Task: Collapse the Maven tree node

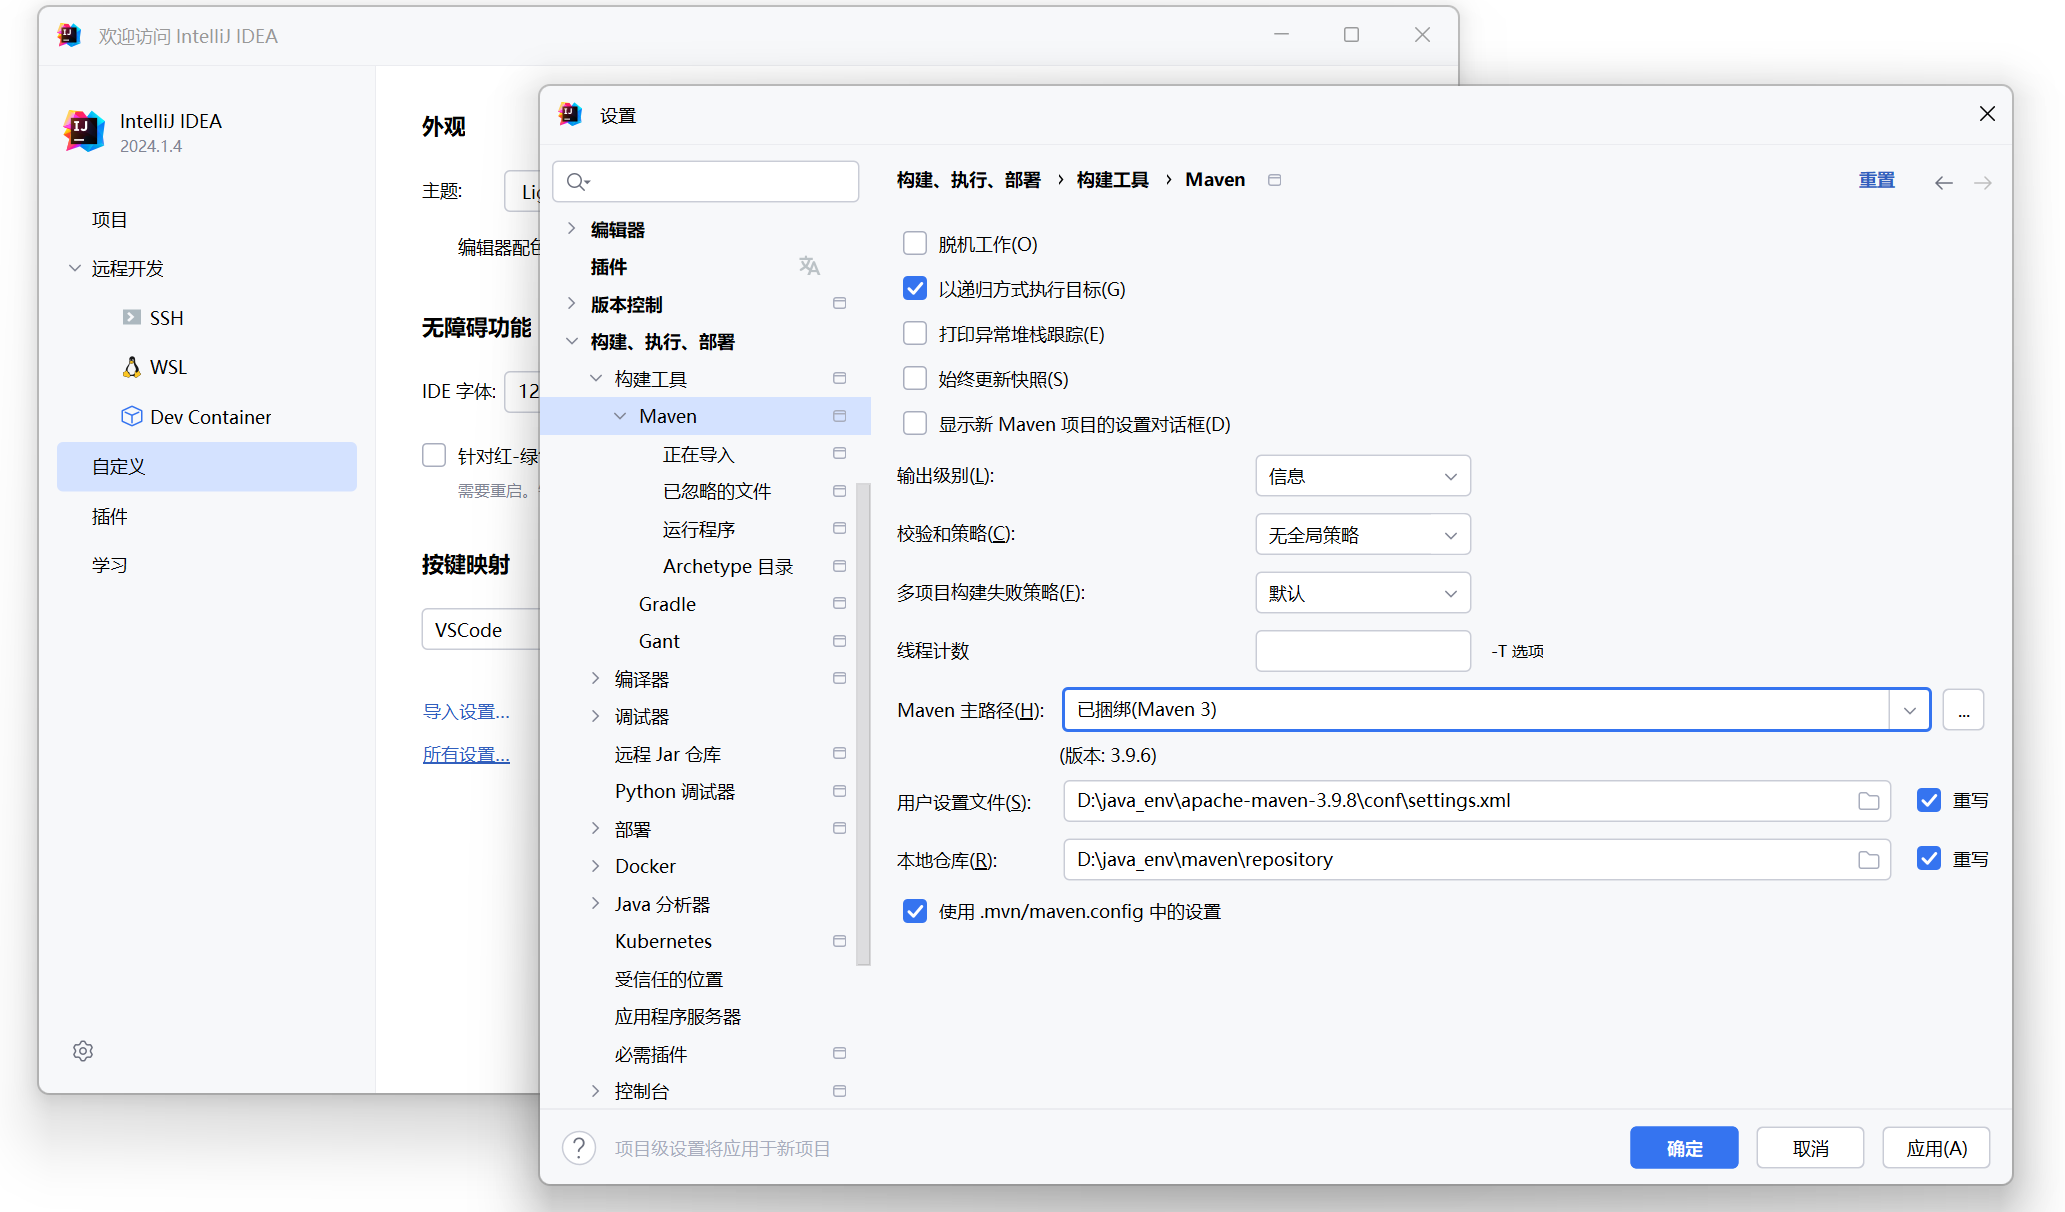Action: click(x=620, y=416)
